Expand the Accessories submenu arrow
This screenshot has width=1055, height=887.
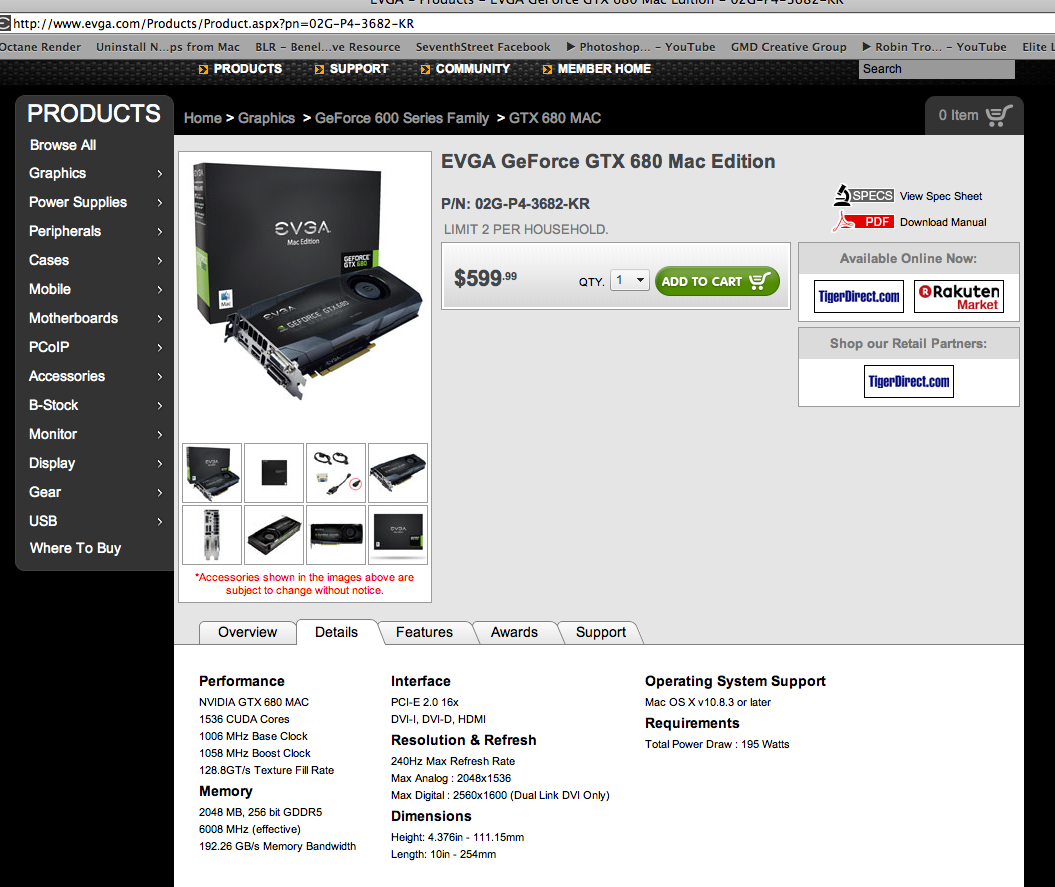(159, 376)
